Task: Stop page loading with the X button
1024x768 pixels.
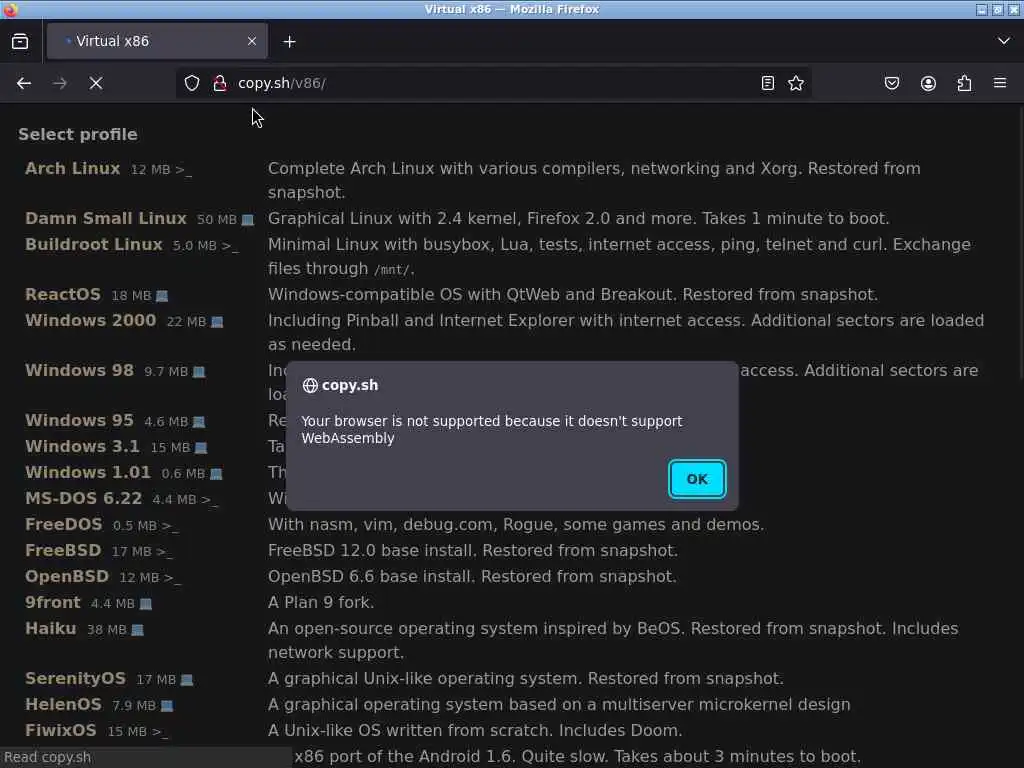Action: point(96,83)
